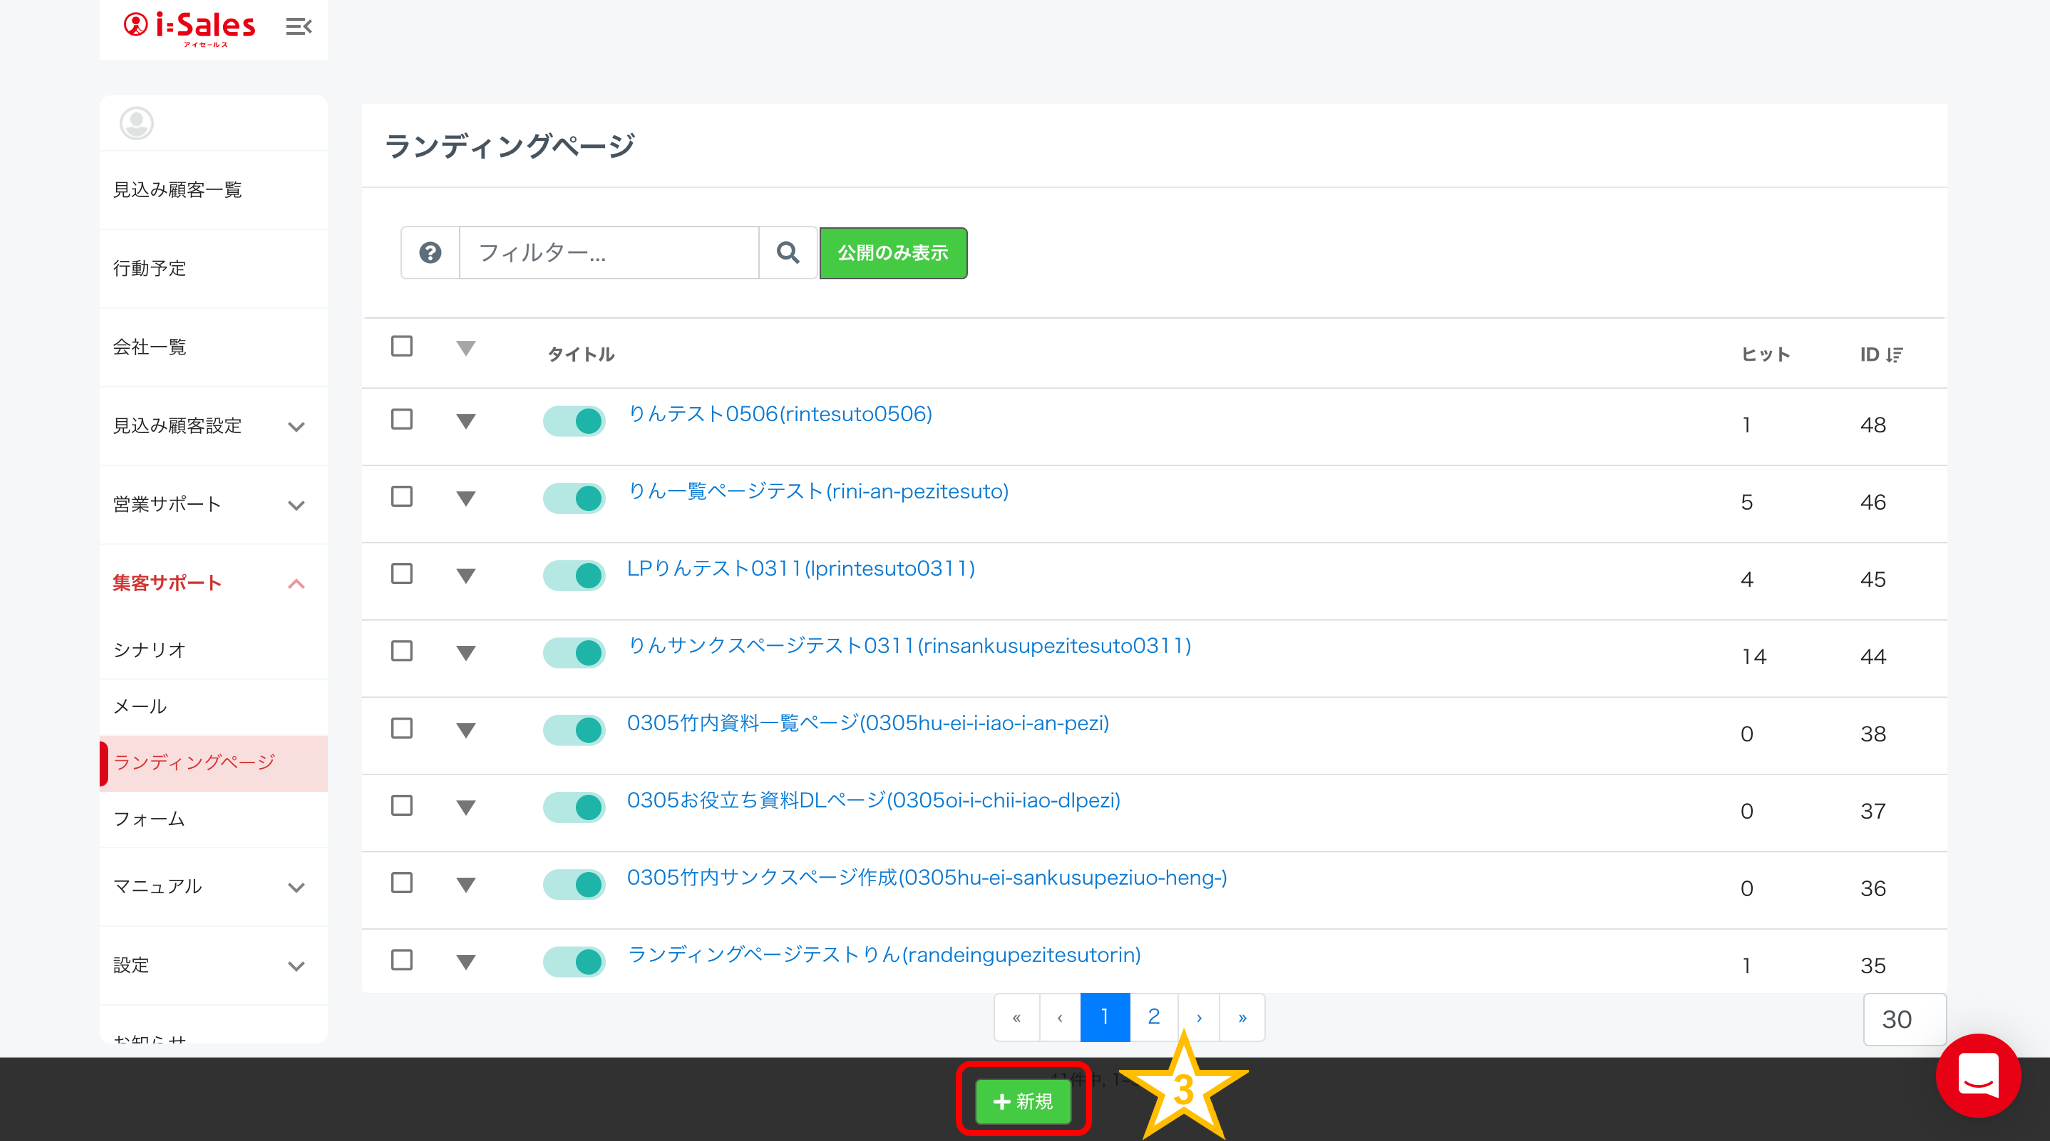Collapse the sidebar with the hamburger icon
This screenshot has height=1141, width=2050.
pyautogui.click(x=298, y=27)
